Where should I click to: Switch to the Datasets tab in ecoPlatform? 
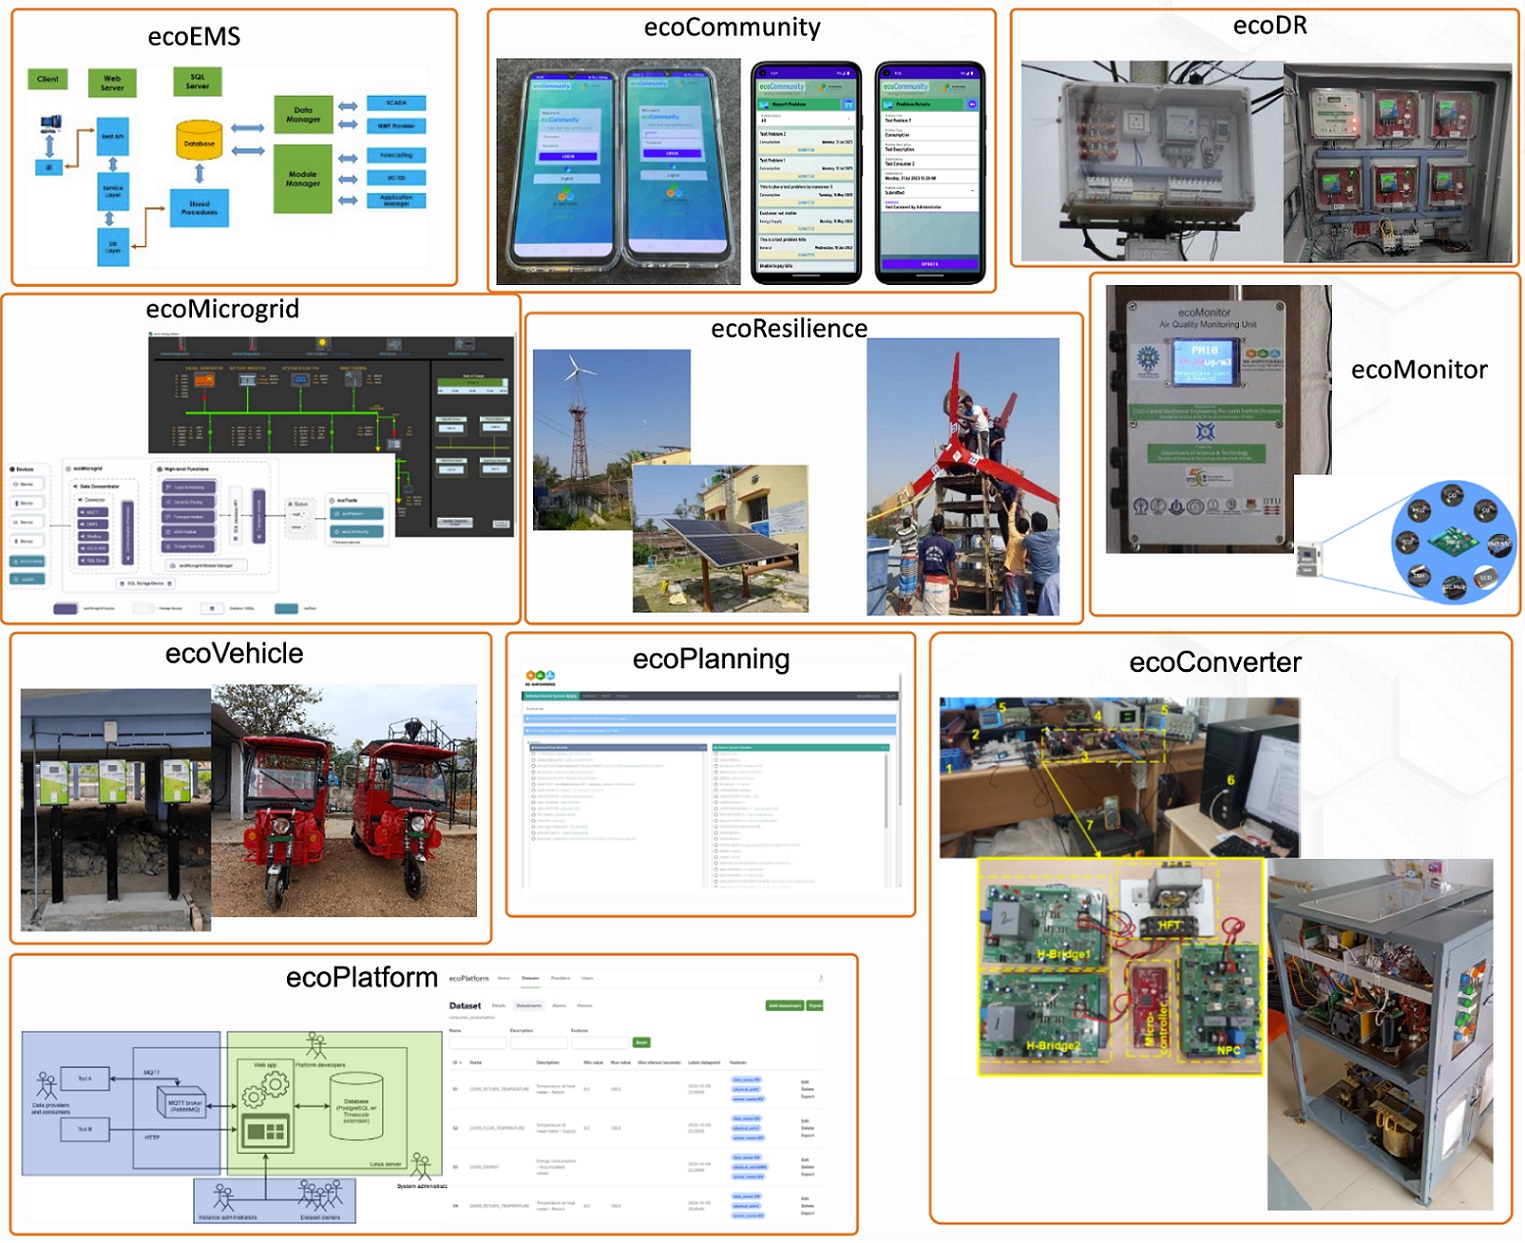(530, 978)
